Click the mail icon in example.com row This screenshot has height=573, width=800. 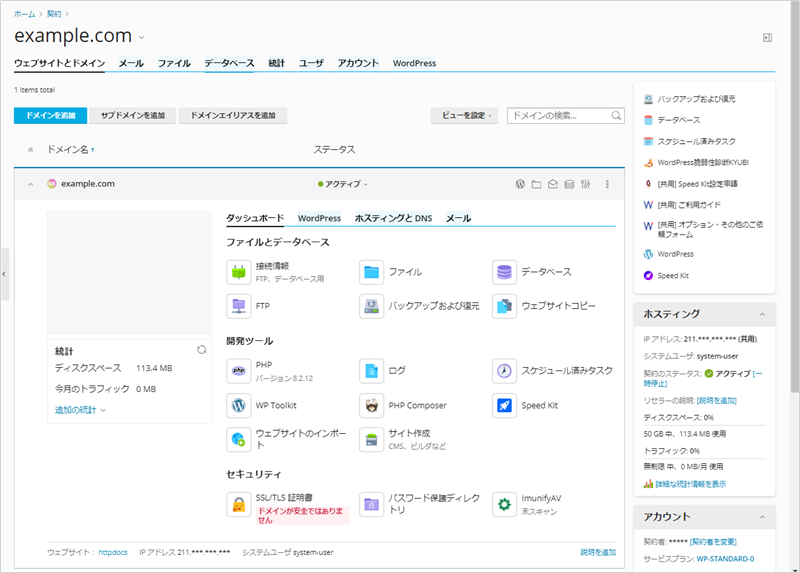(x=553, y=184)
